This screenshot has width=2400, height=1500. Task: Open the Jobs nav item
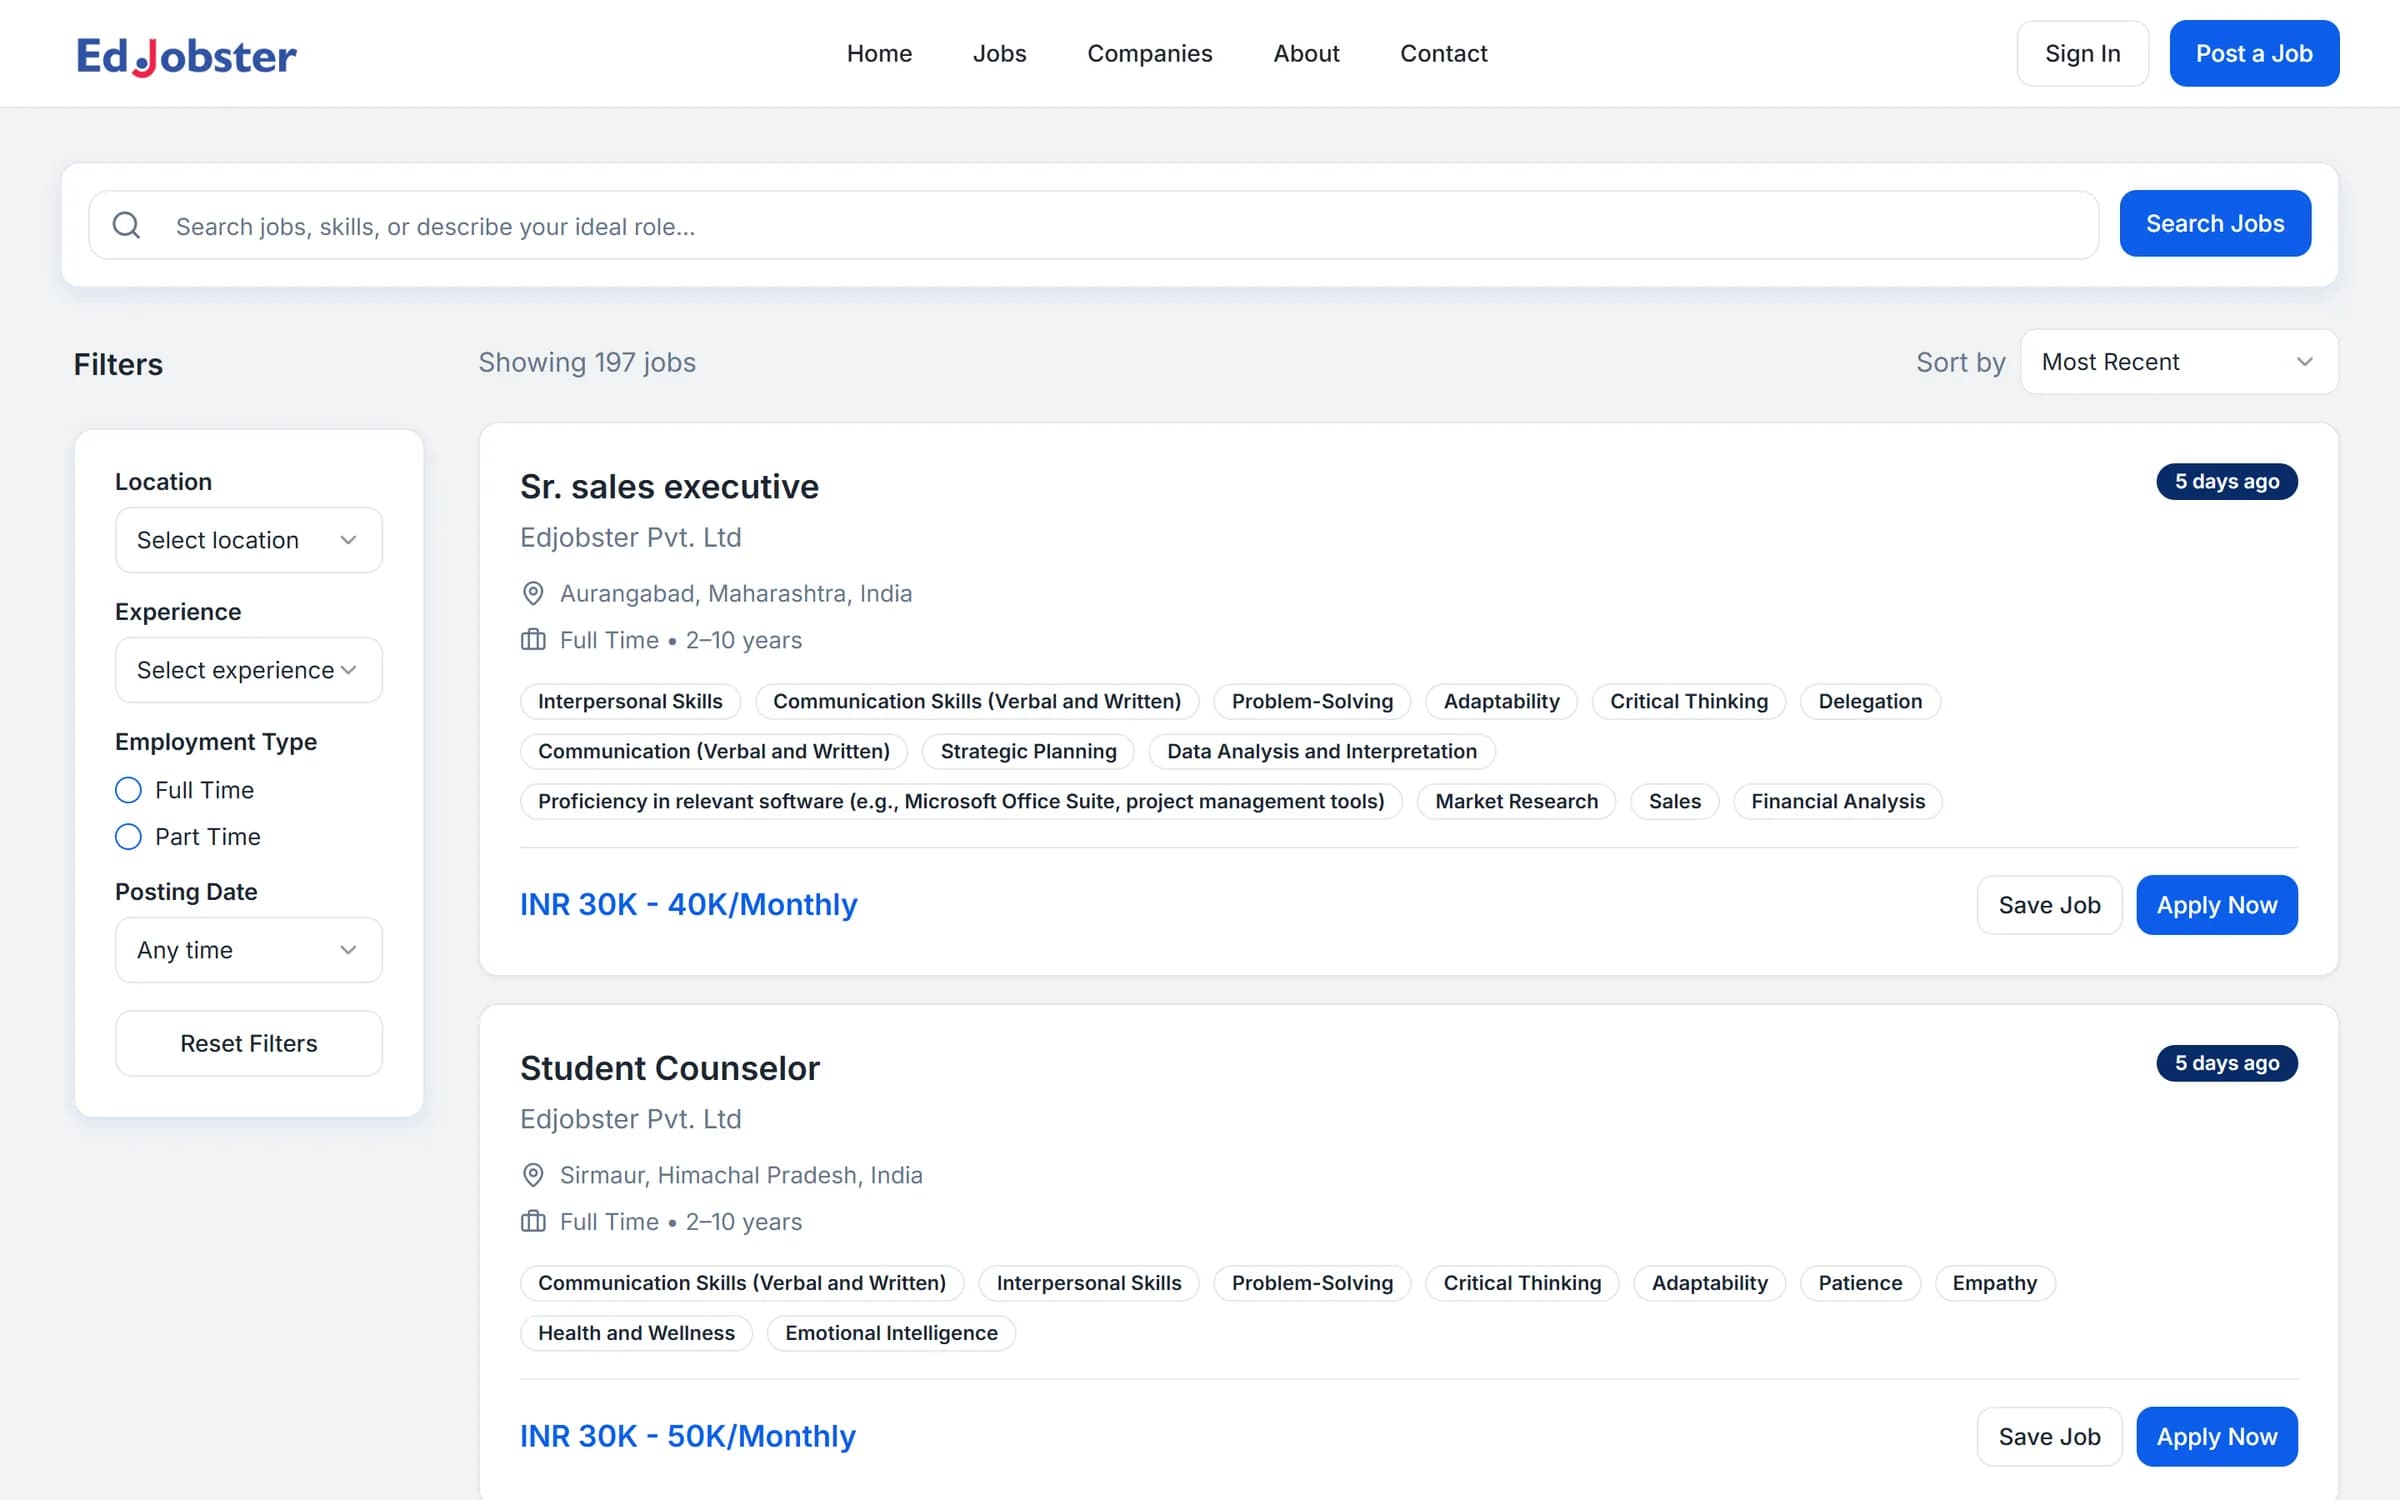[999, 54]
